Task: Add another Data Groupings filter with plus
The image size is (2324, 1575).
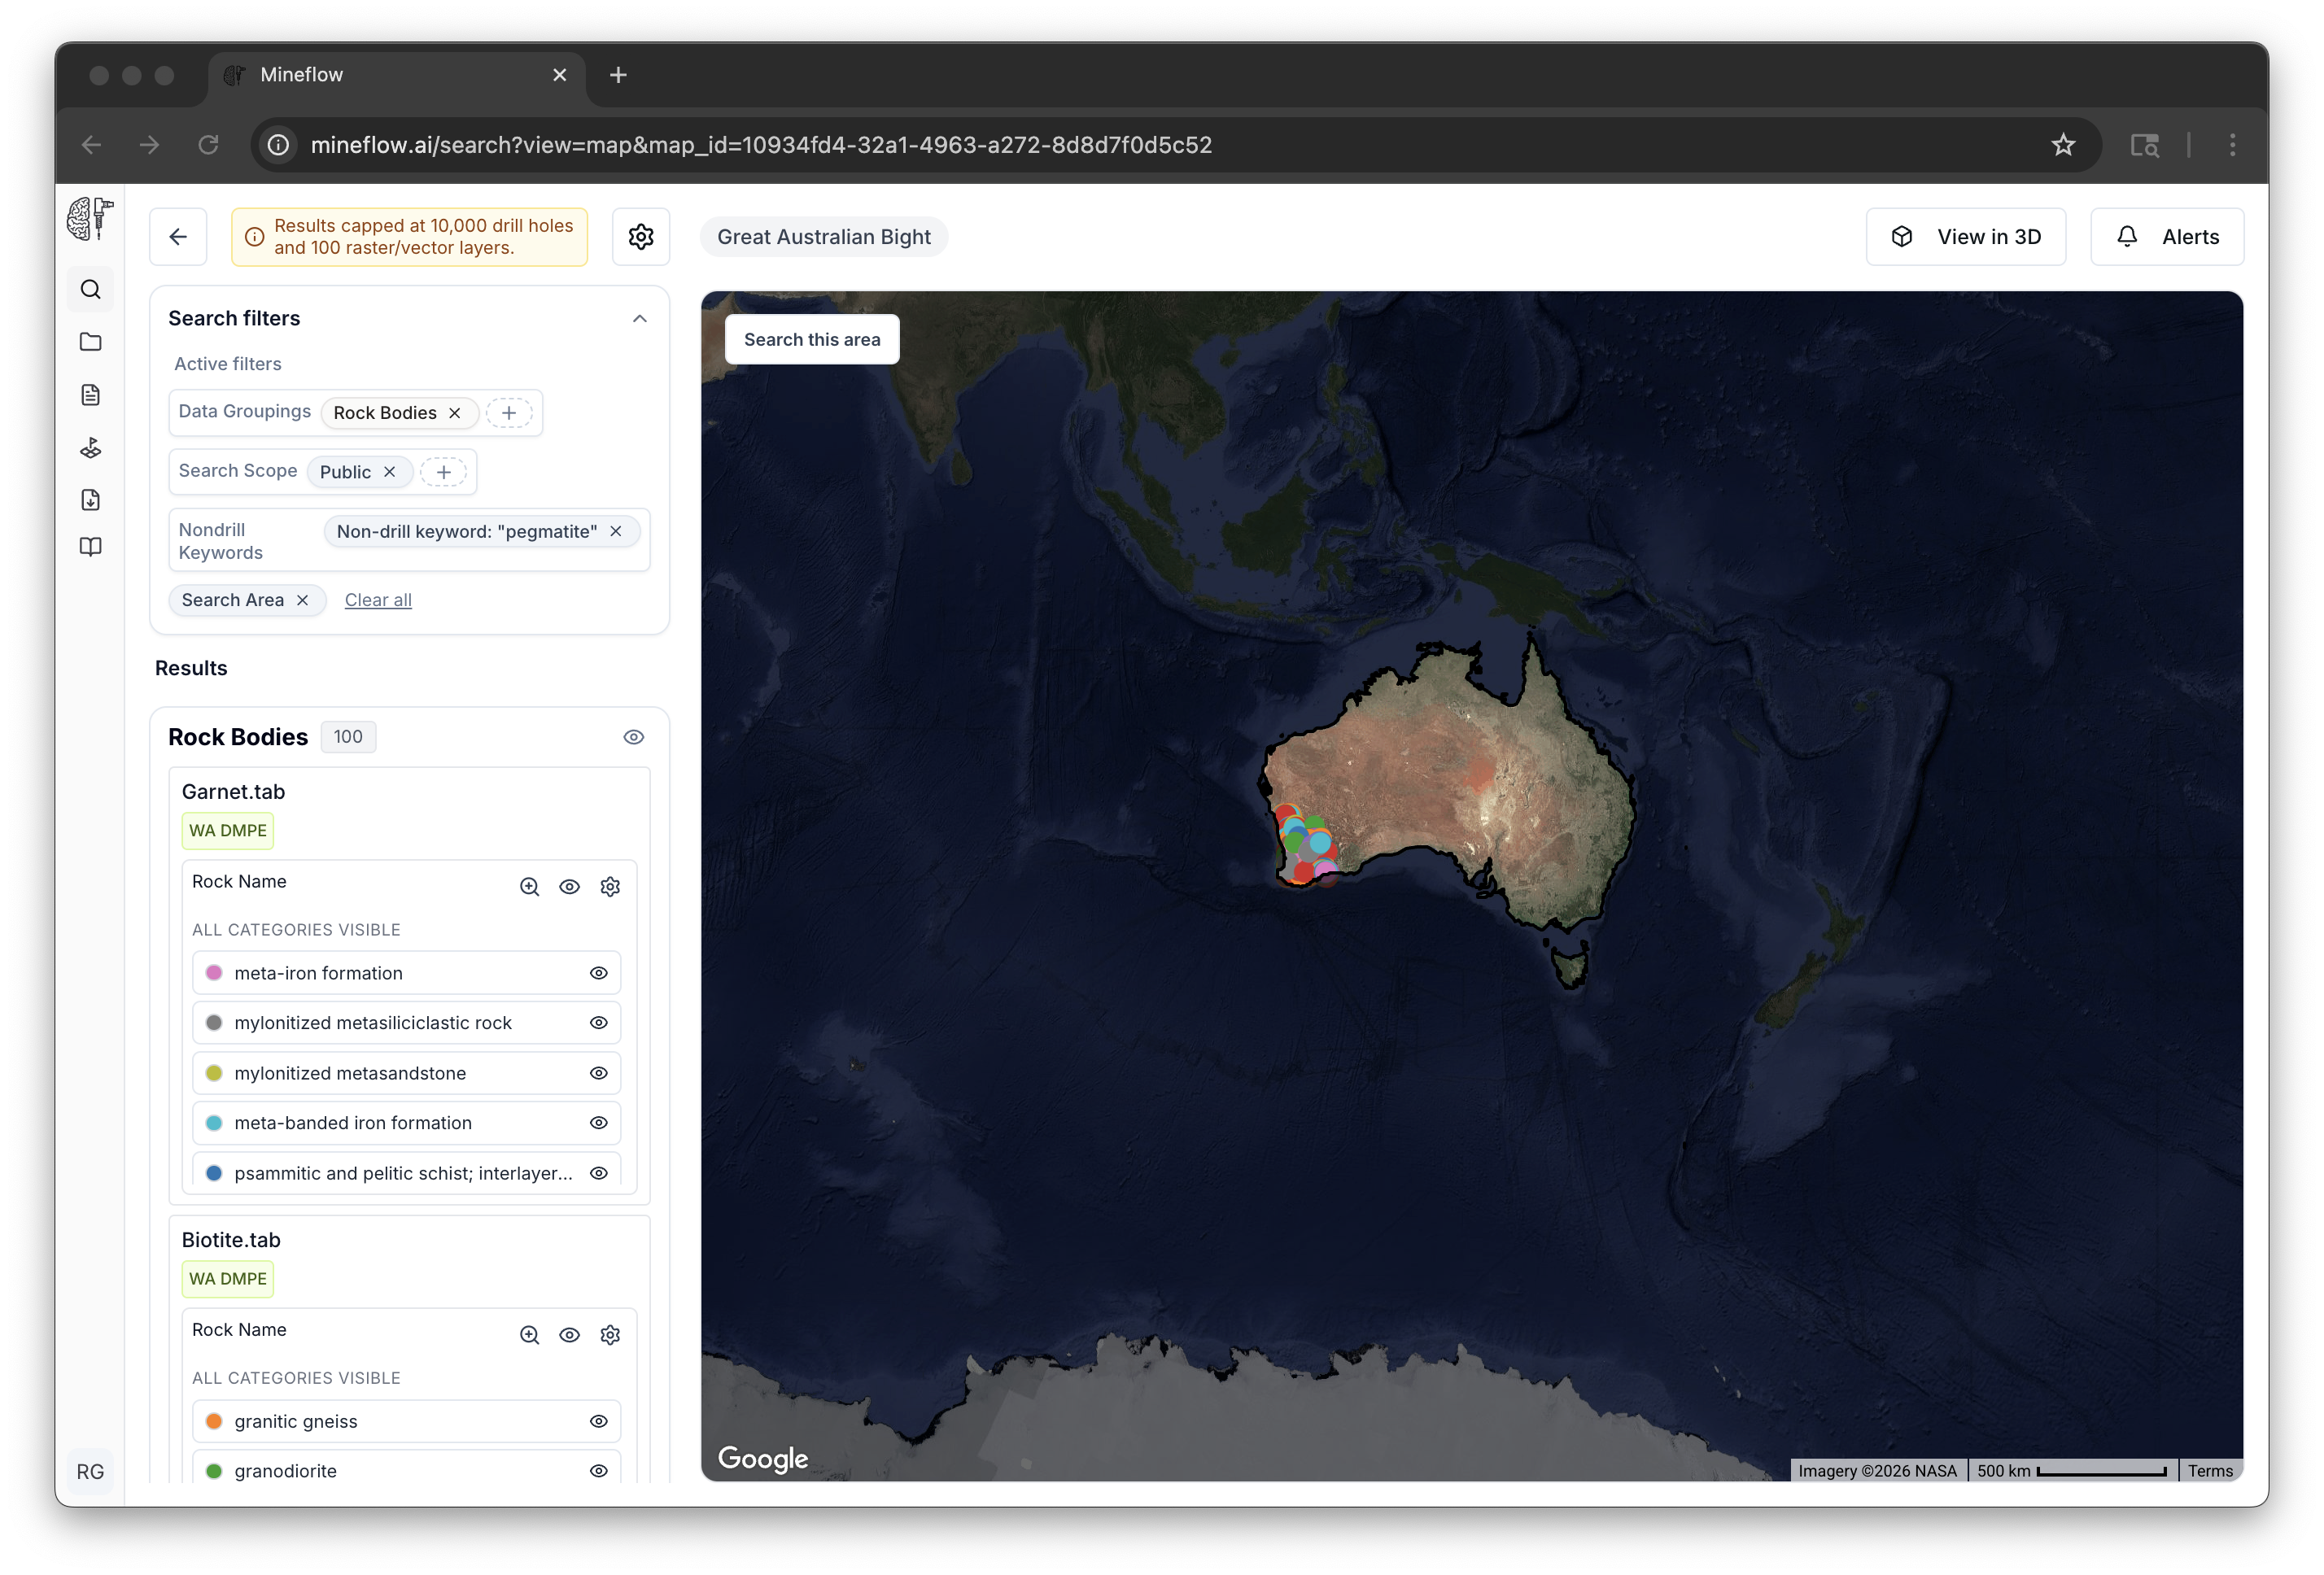Action: coord(509,413)
